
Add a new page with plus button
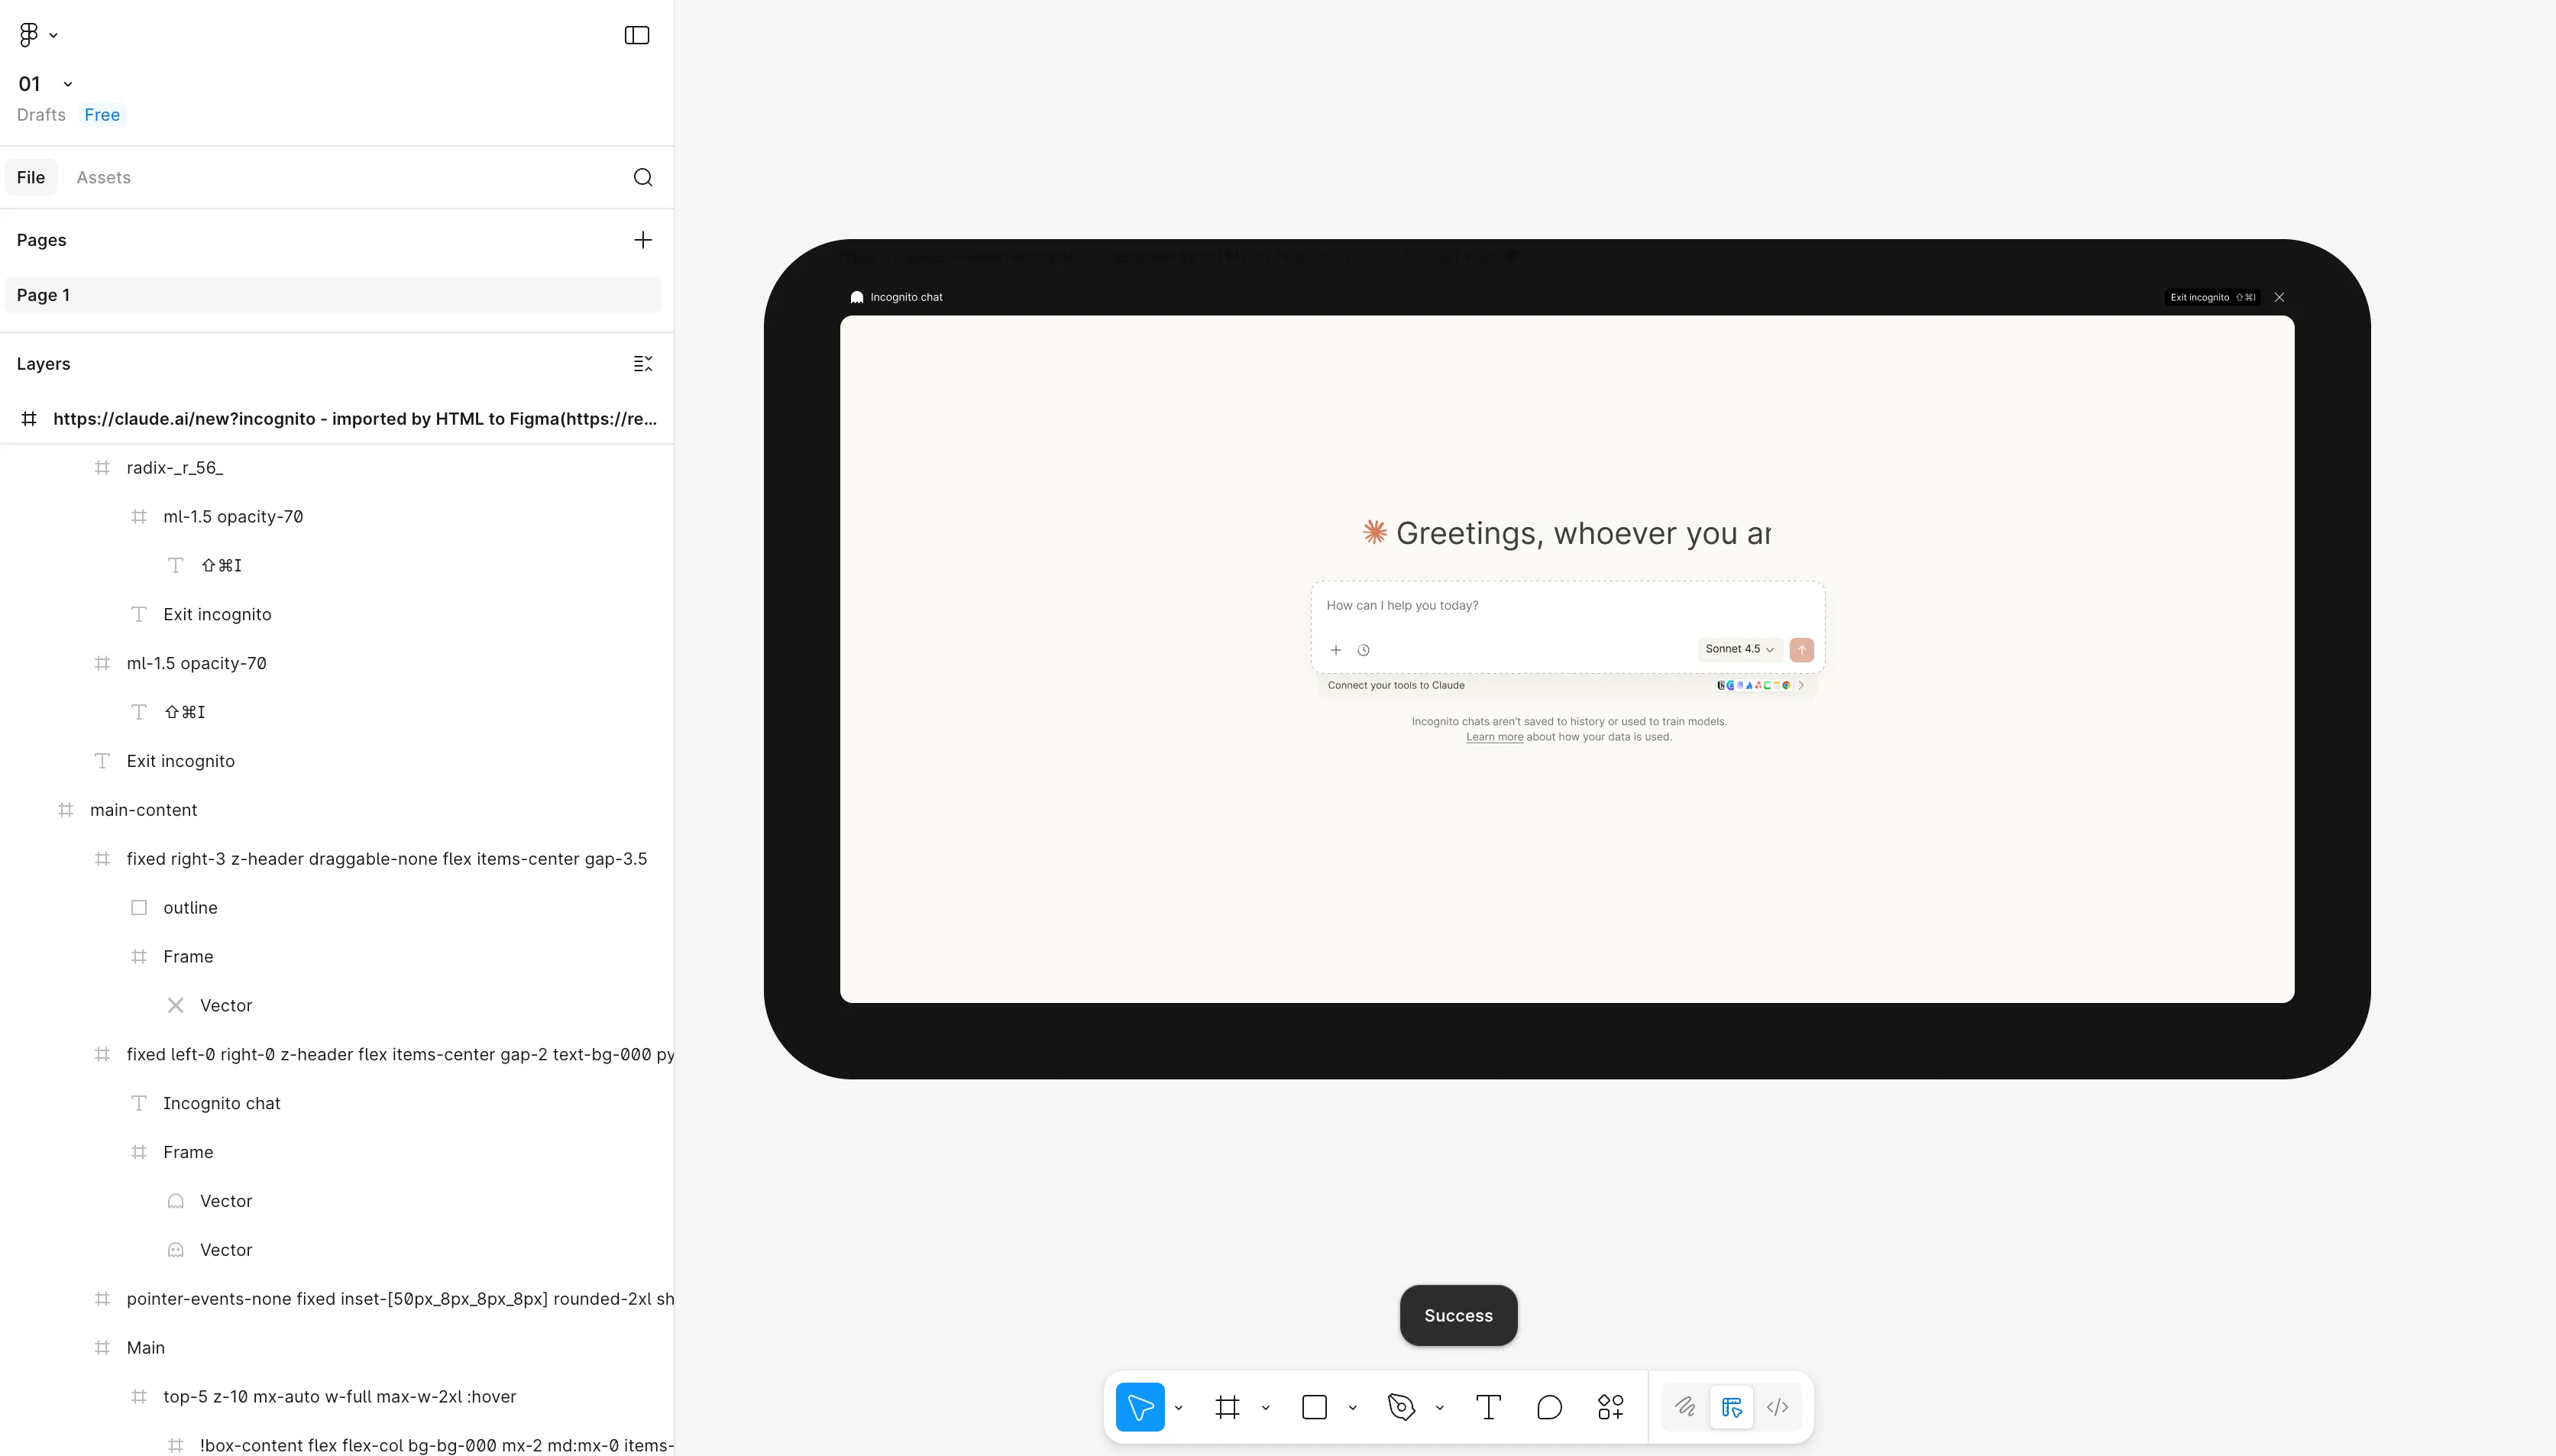coord(643,240)
